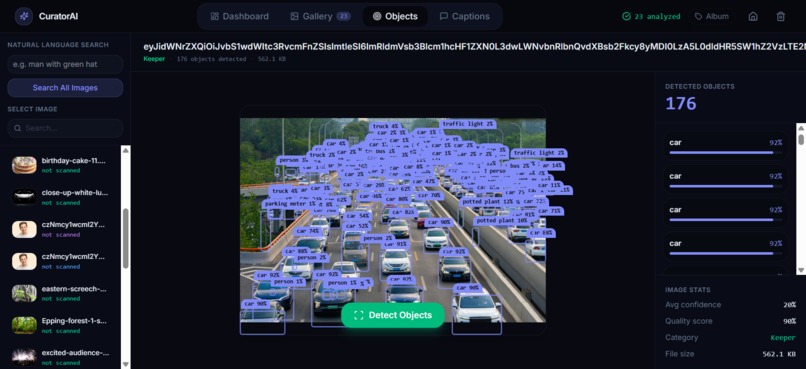Click the image list scrollbar thumb
Screen dimensions: 806x369
click(125, 238)
